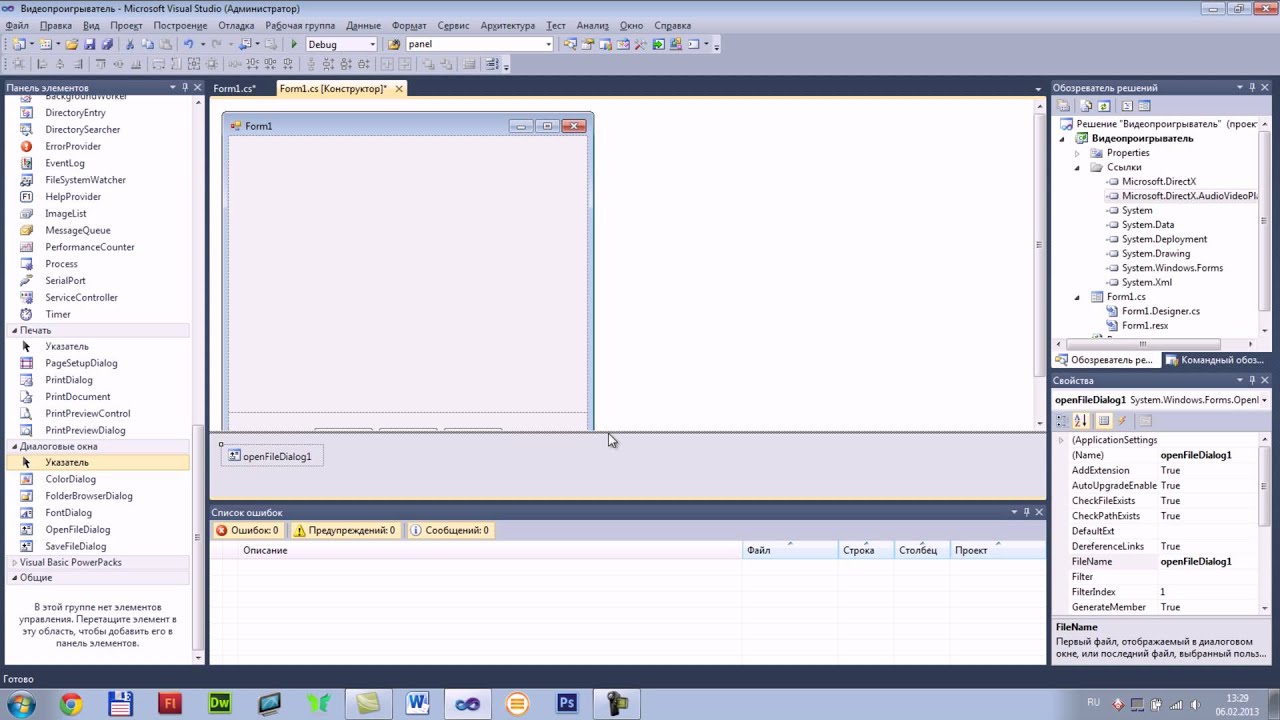Toggle the messages filter Сообщений: 0

click(450, 530)
